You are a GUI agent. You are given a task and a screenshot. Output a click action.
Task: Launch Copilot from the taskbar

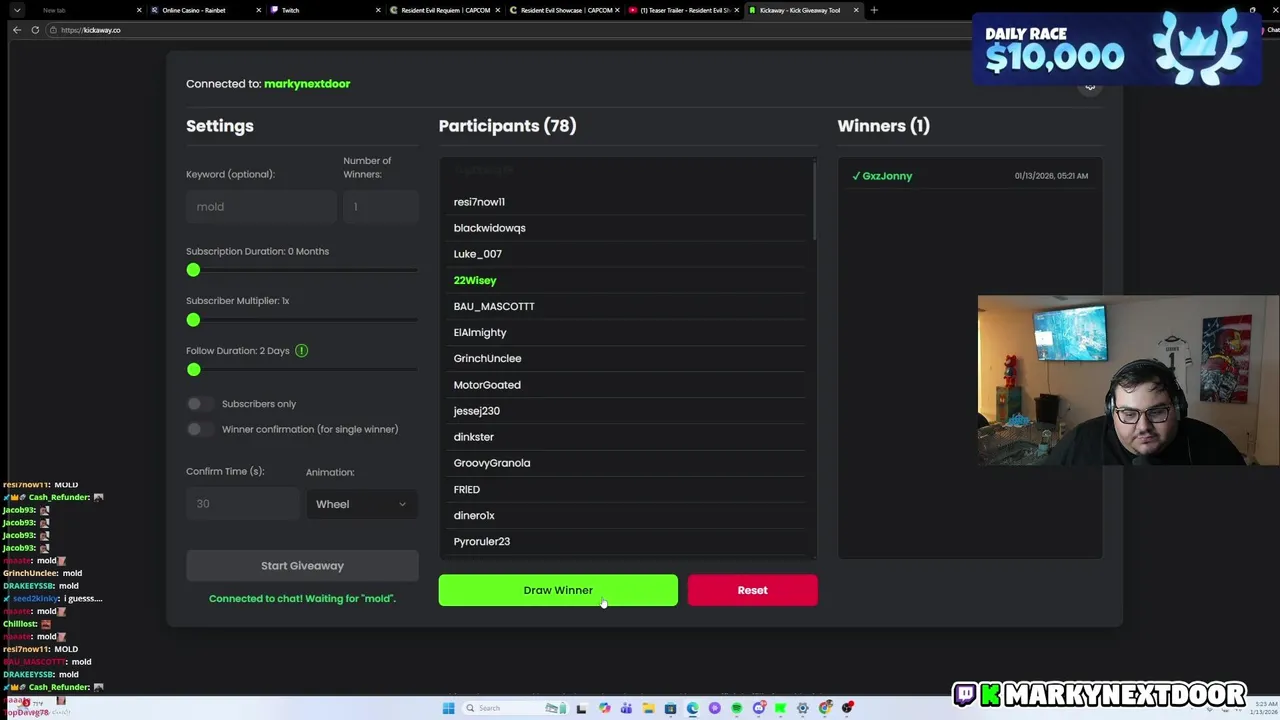604,708
